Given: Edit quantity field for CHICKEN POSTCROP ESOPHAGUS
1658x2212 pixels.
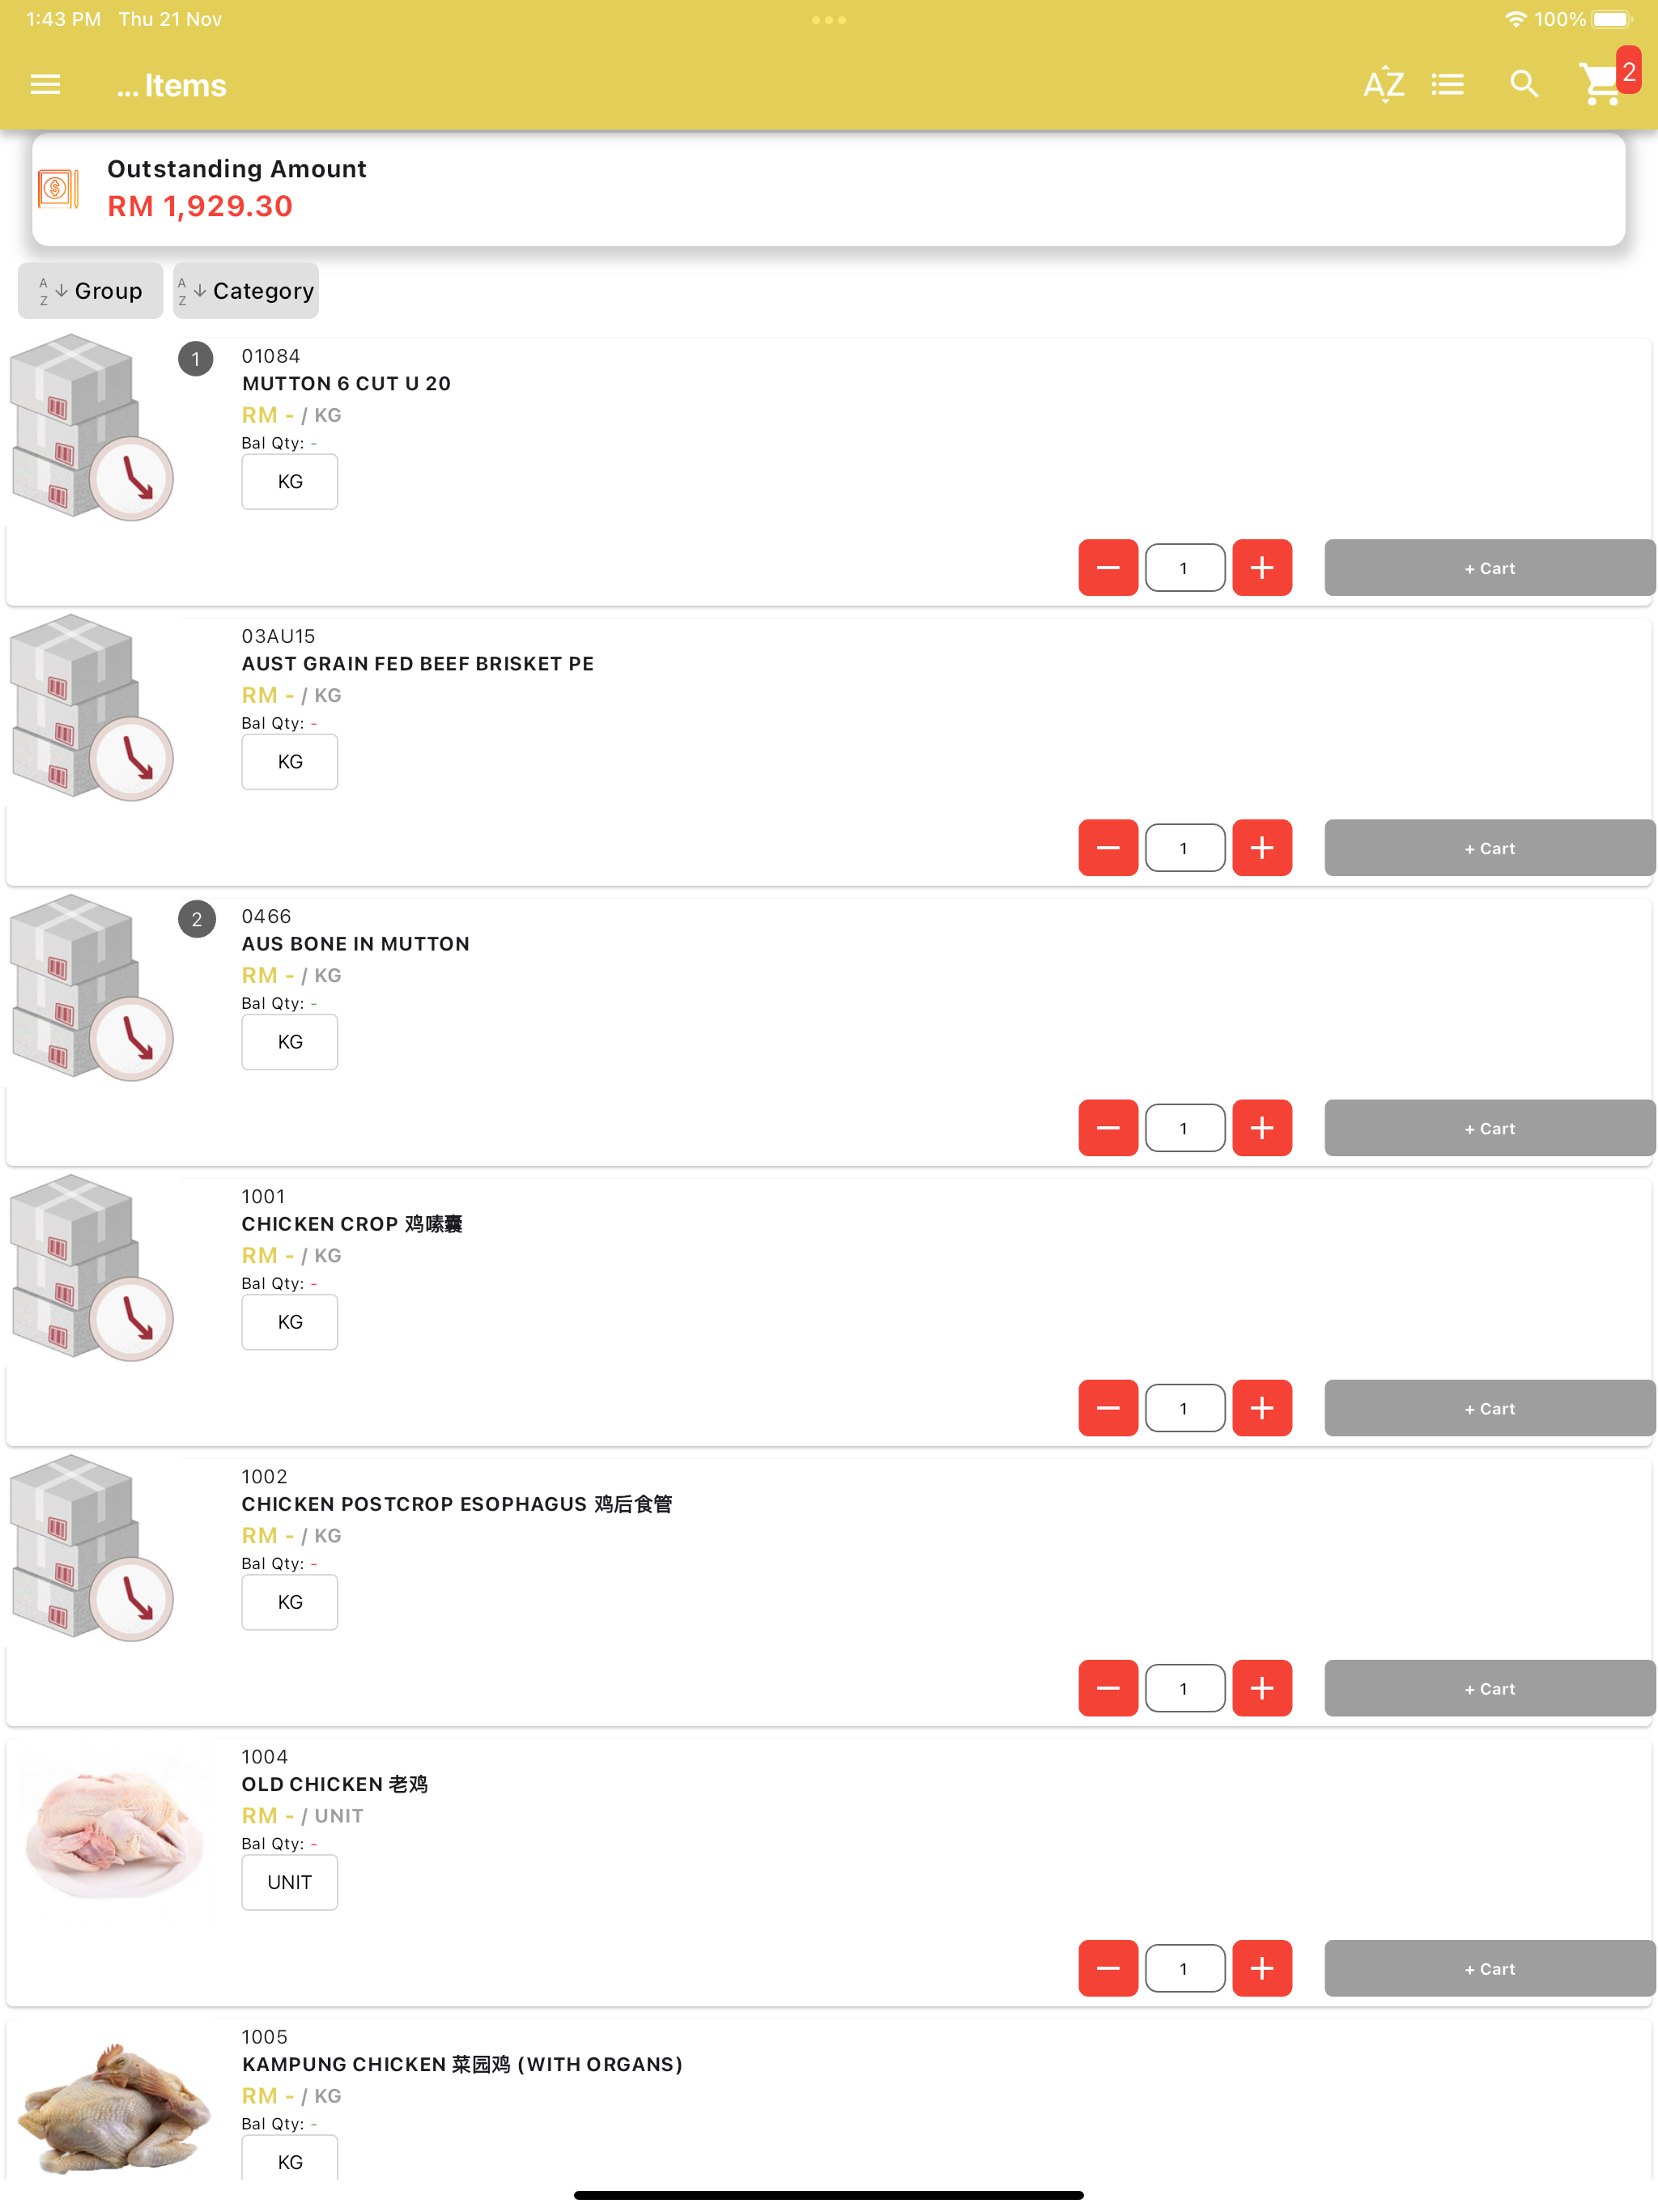Looking at the screenshot, I should 1185,1688.
